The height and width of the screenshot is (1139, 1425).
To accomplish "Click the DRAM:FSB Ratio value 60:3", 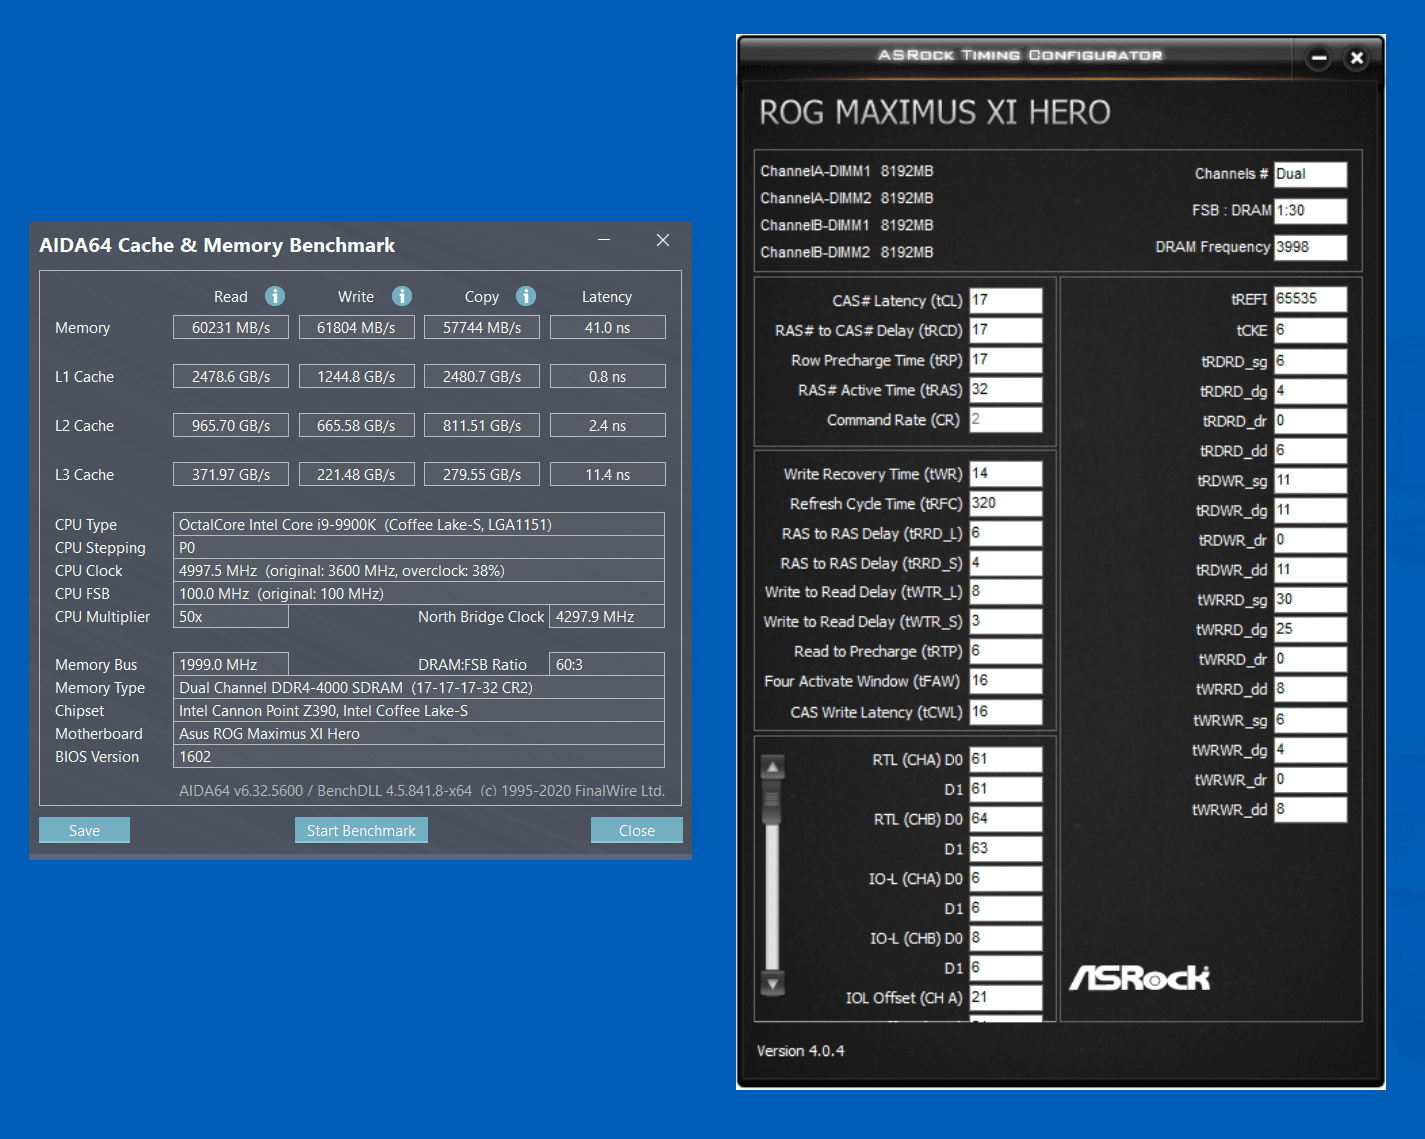I will (607, 664).
